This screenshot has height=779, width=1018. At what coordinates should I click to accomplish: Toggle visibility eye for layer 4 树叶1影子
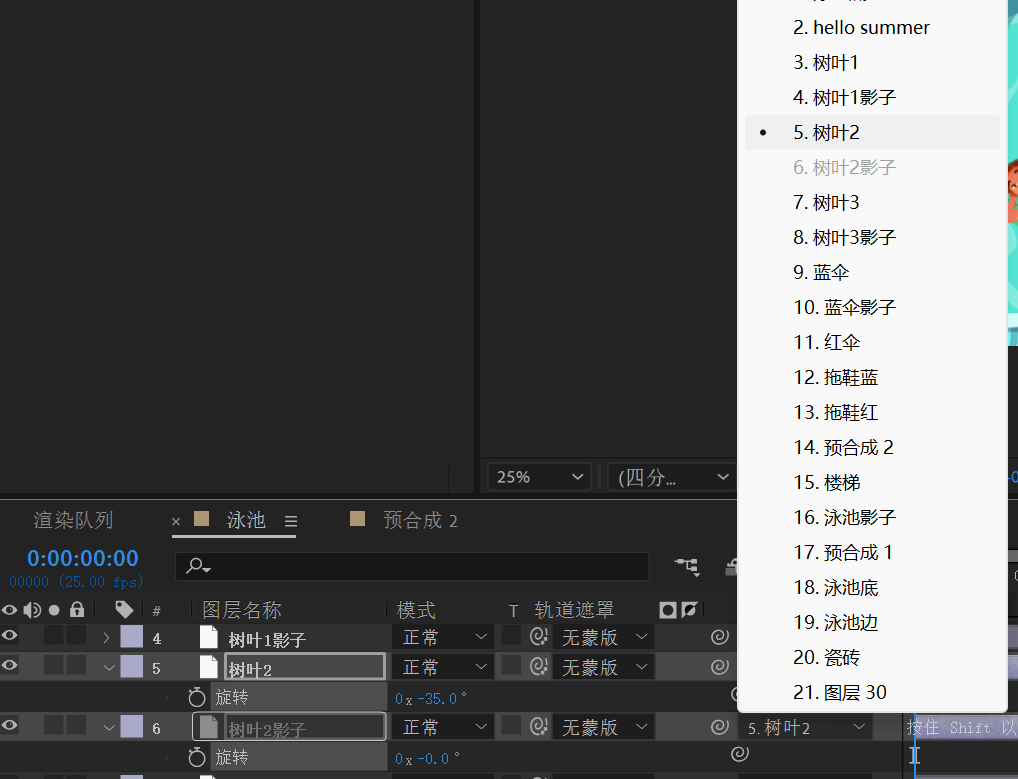9,636
